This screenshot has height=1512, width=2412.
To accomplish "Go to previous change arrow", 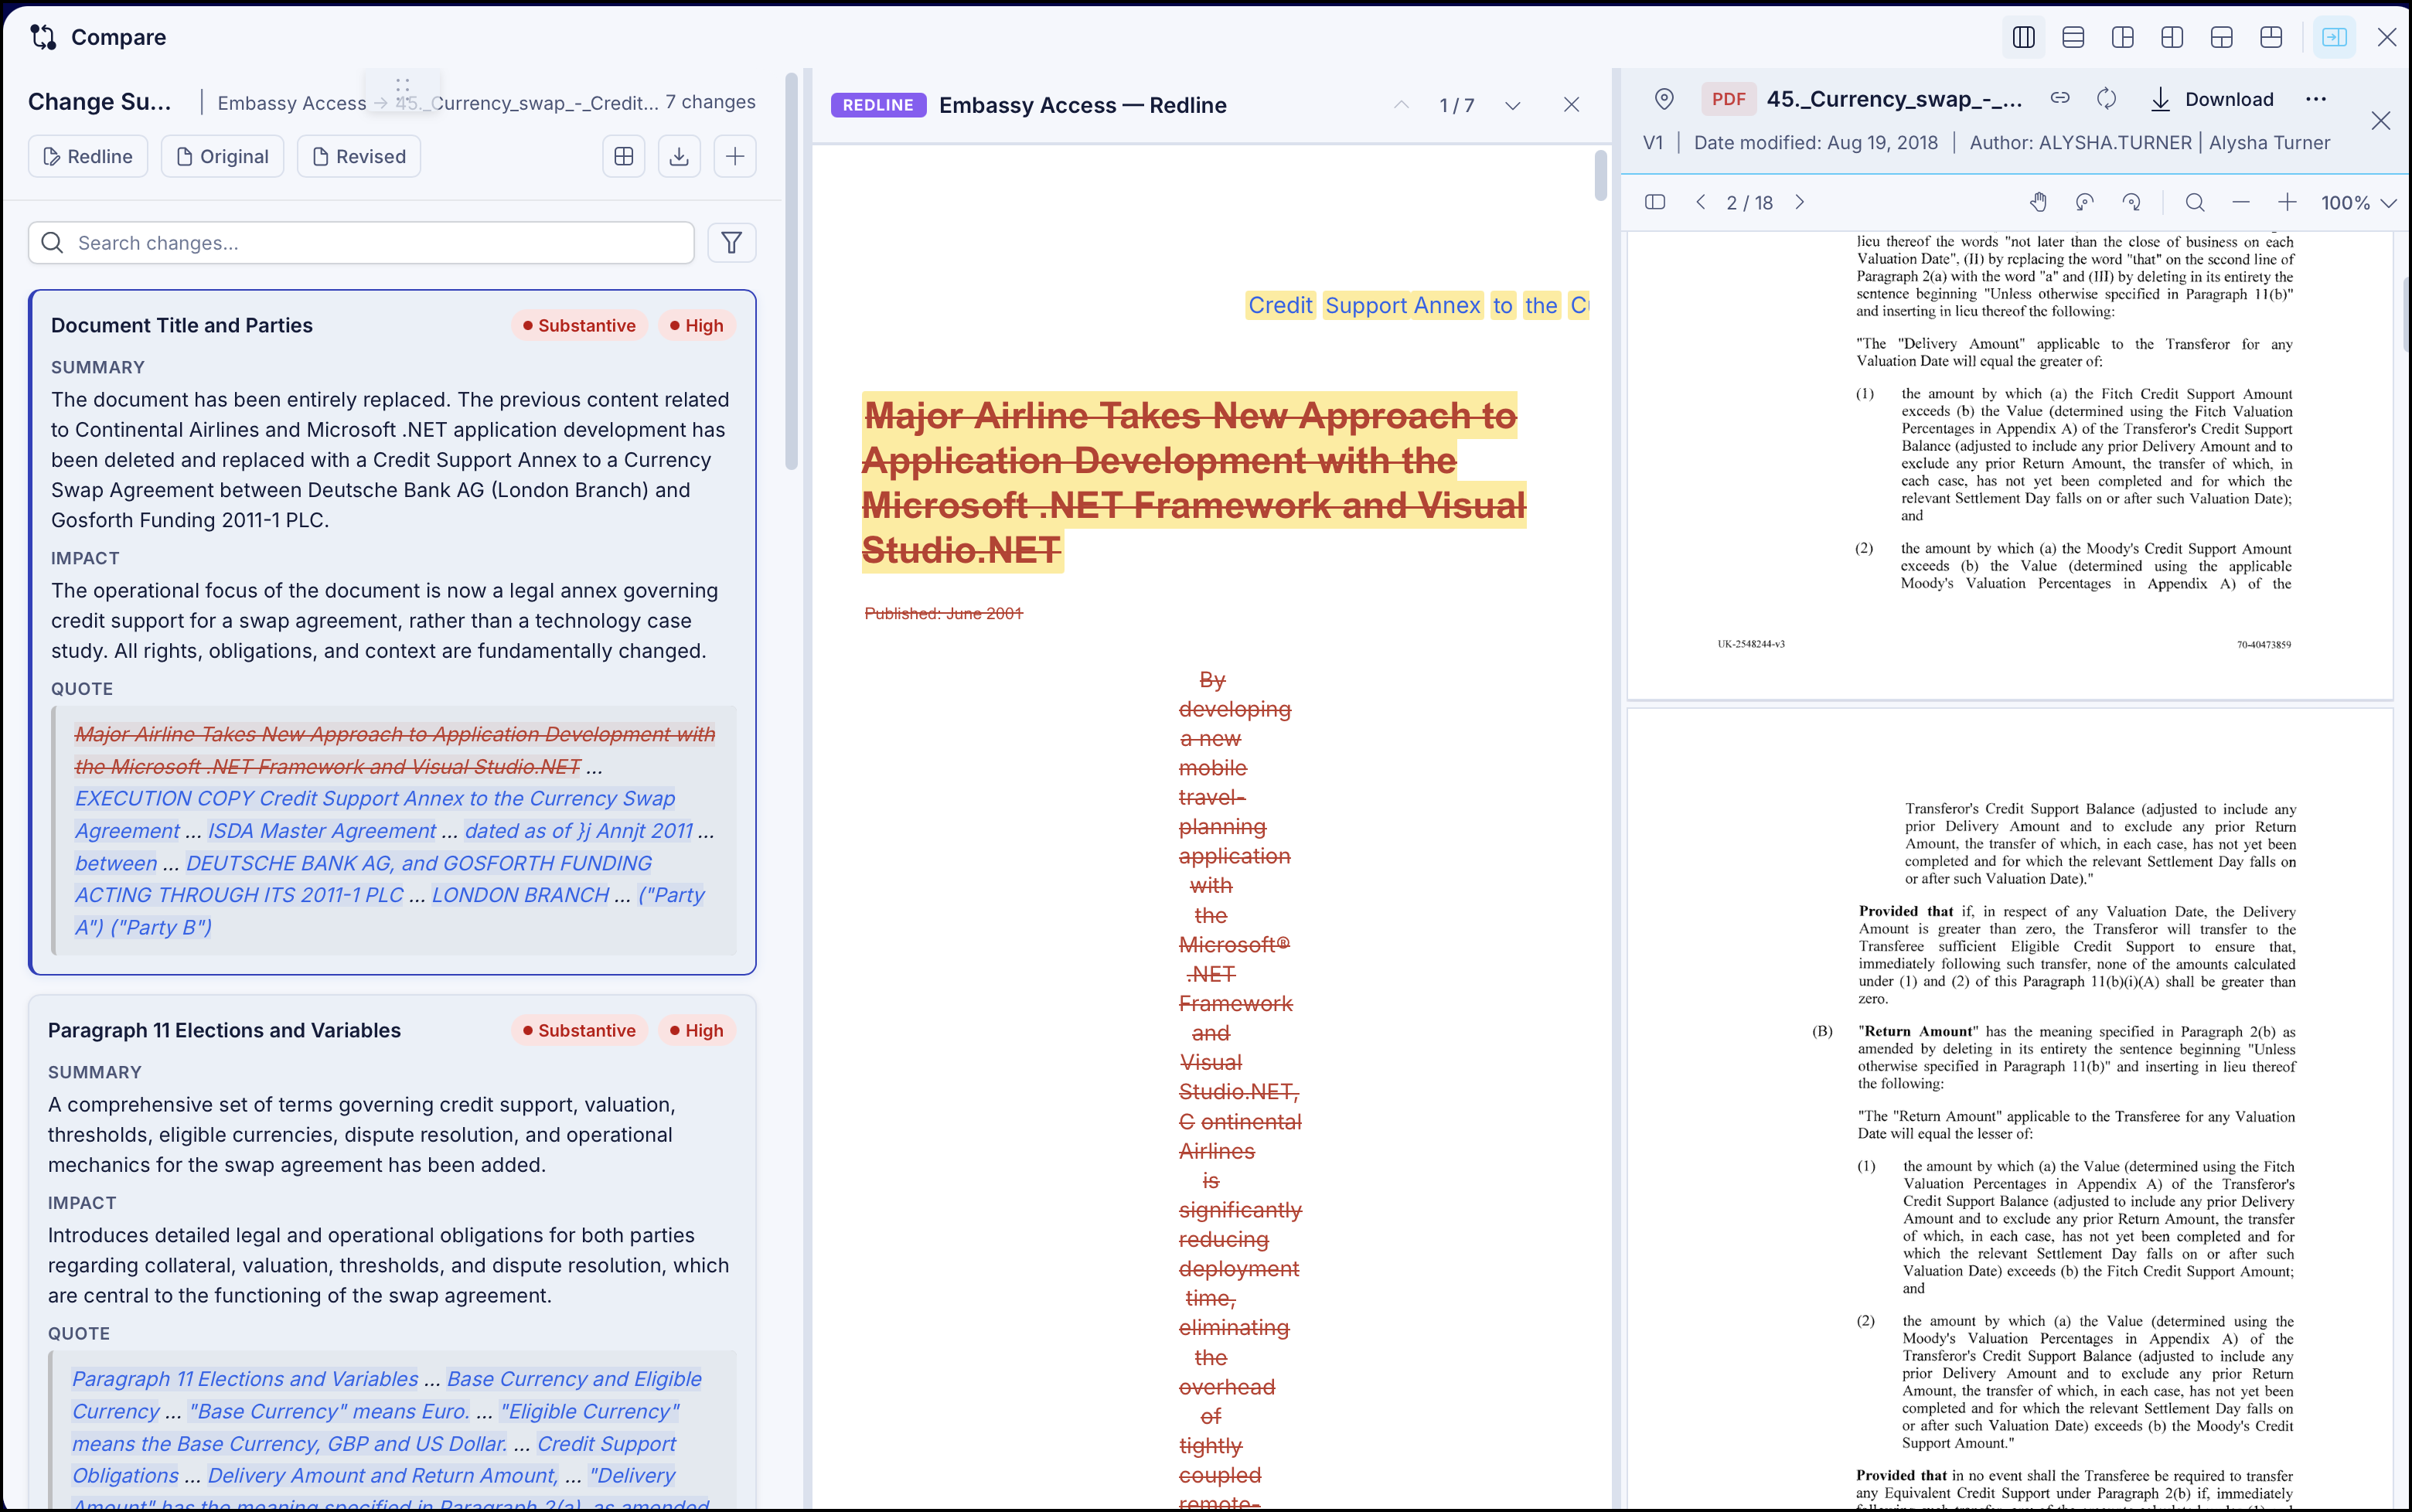I will tap(1401, 105).
